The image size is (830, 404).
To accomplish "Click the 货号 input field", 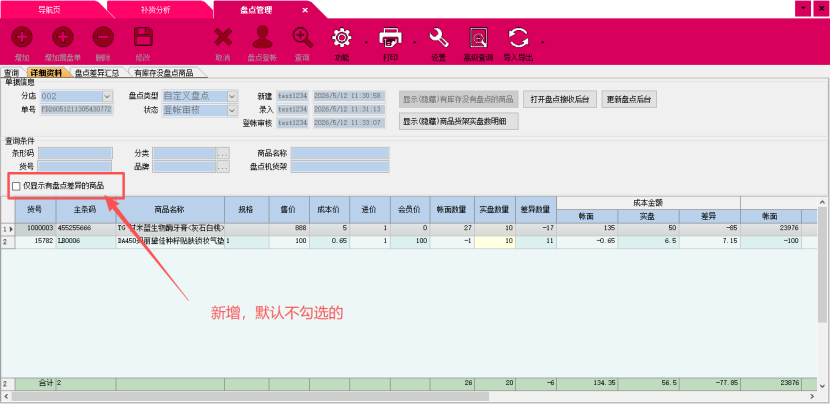I will pyautogui.click(x=75, y=167).
